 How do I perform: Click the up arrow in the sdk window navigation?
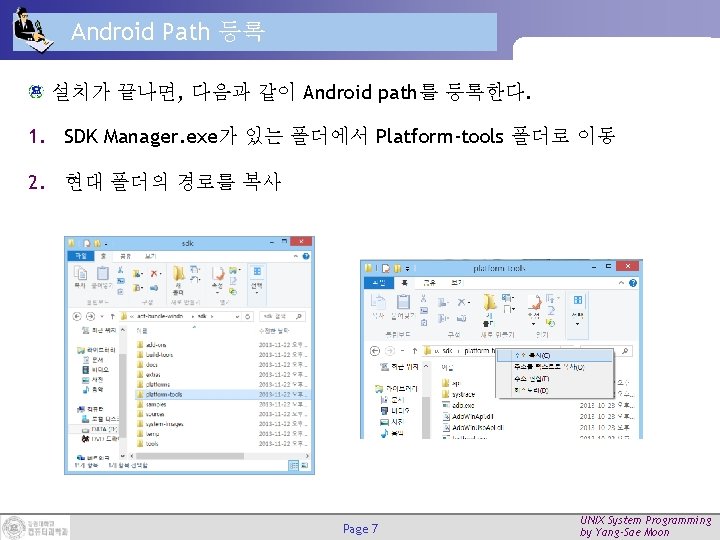112,316
